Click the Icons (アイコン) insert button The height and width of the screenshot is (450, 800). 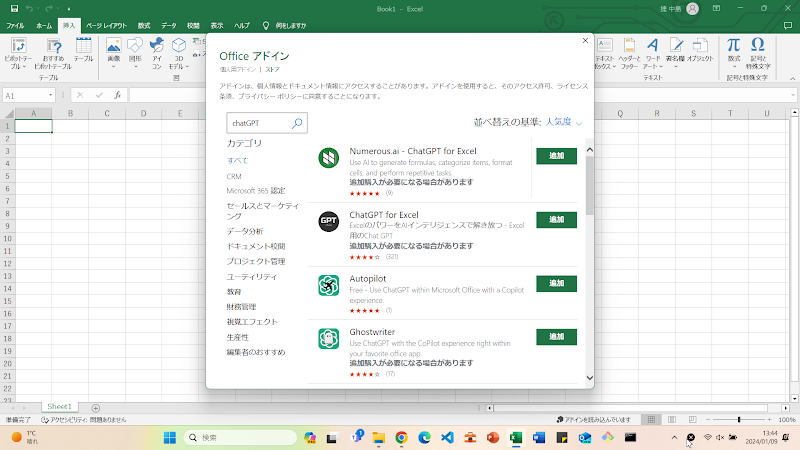click(x=157, y=53)
